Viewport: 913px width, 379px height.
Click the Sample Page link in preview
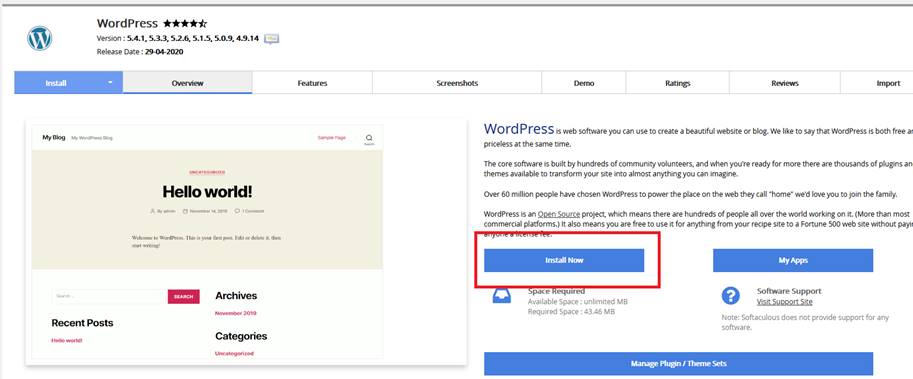pos(331,138)
